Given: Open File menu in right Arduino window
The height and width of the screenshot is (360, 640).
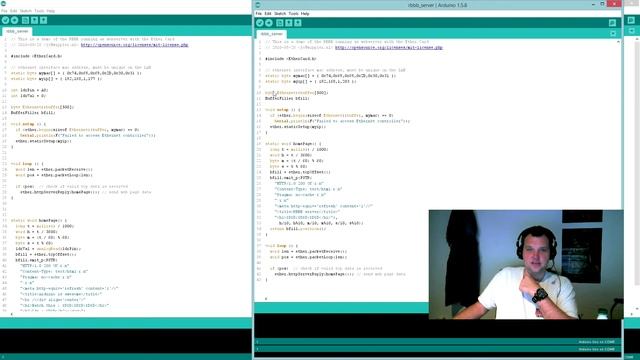Looking at the screenshot, I should (259, 13).
